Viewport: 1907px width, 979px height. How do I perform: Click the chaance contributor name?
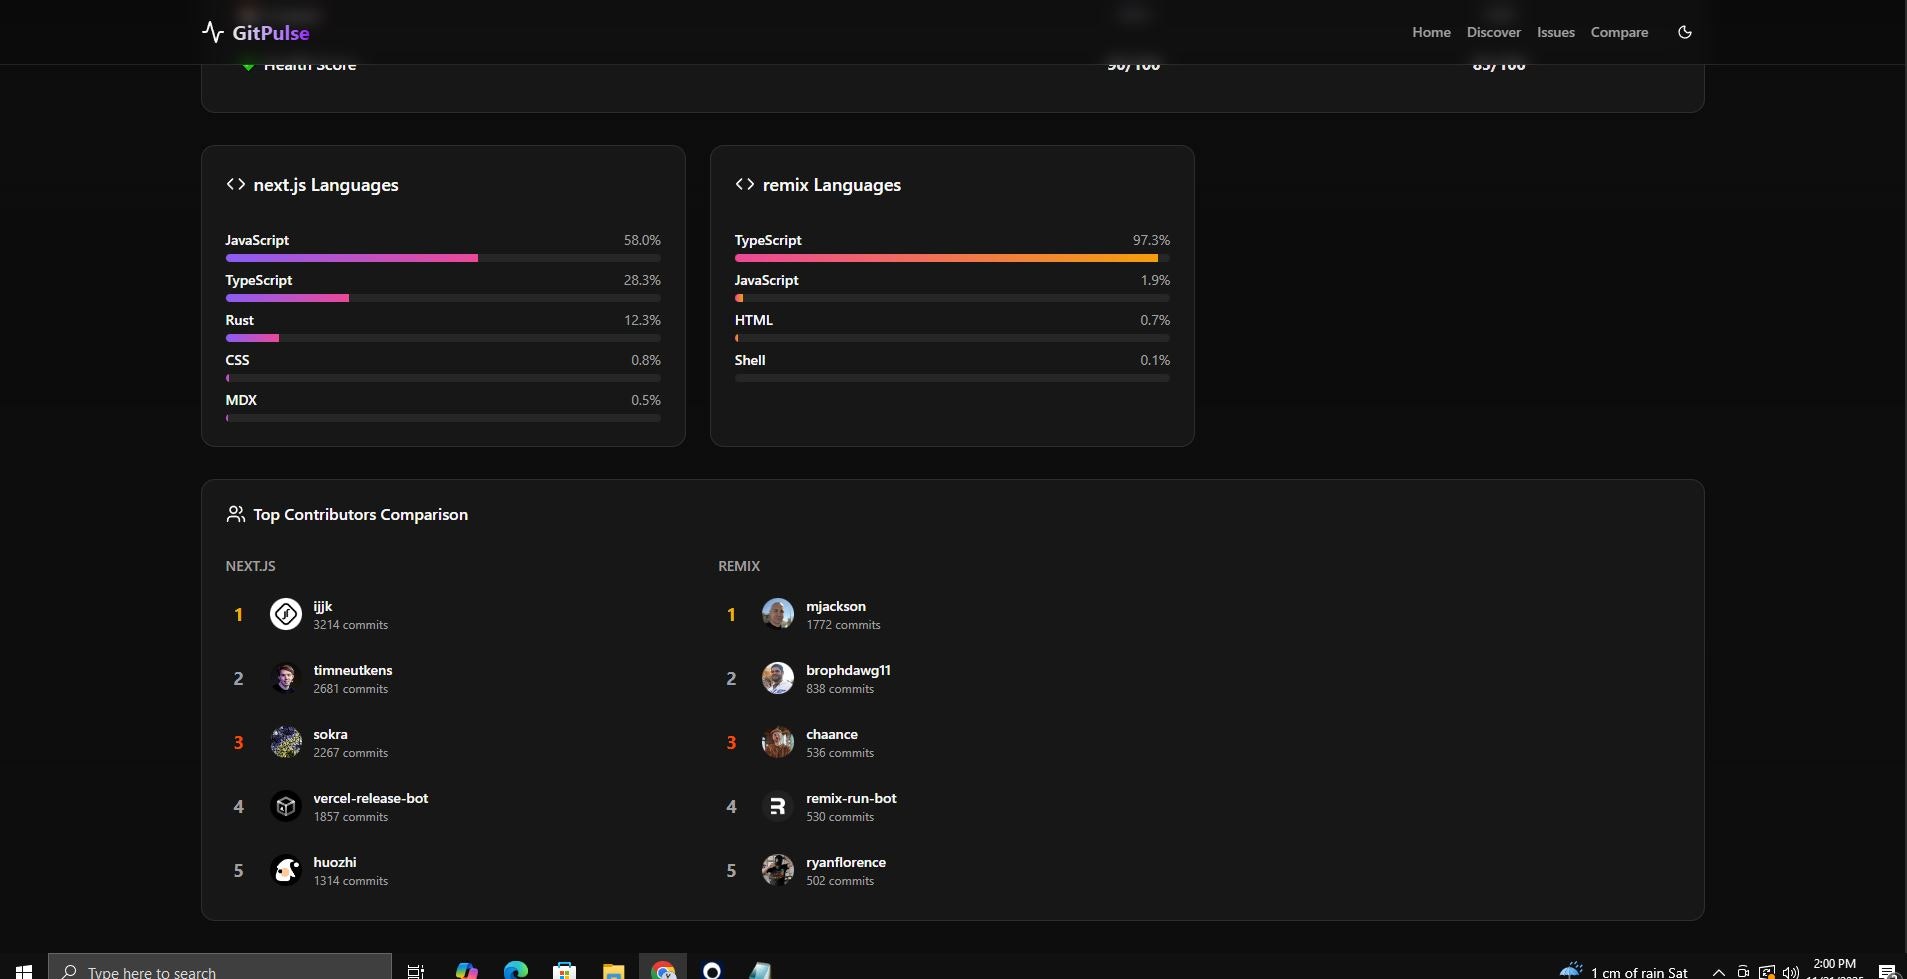[x=831, y=734]
